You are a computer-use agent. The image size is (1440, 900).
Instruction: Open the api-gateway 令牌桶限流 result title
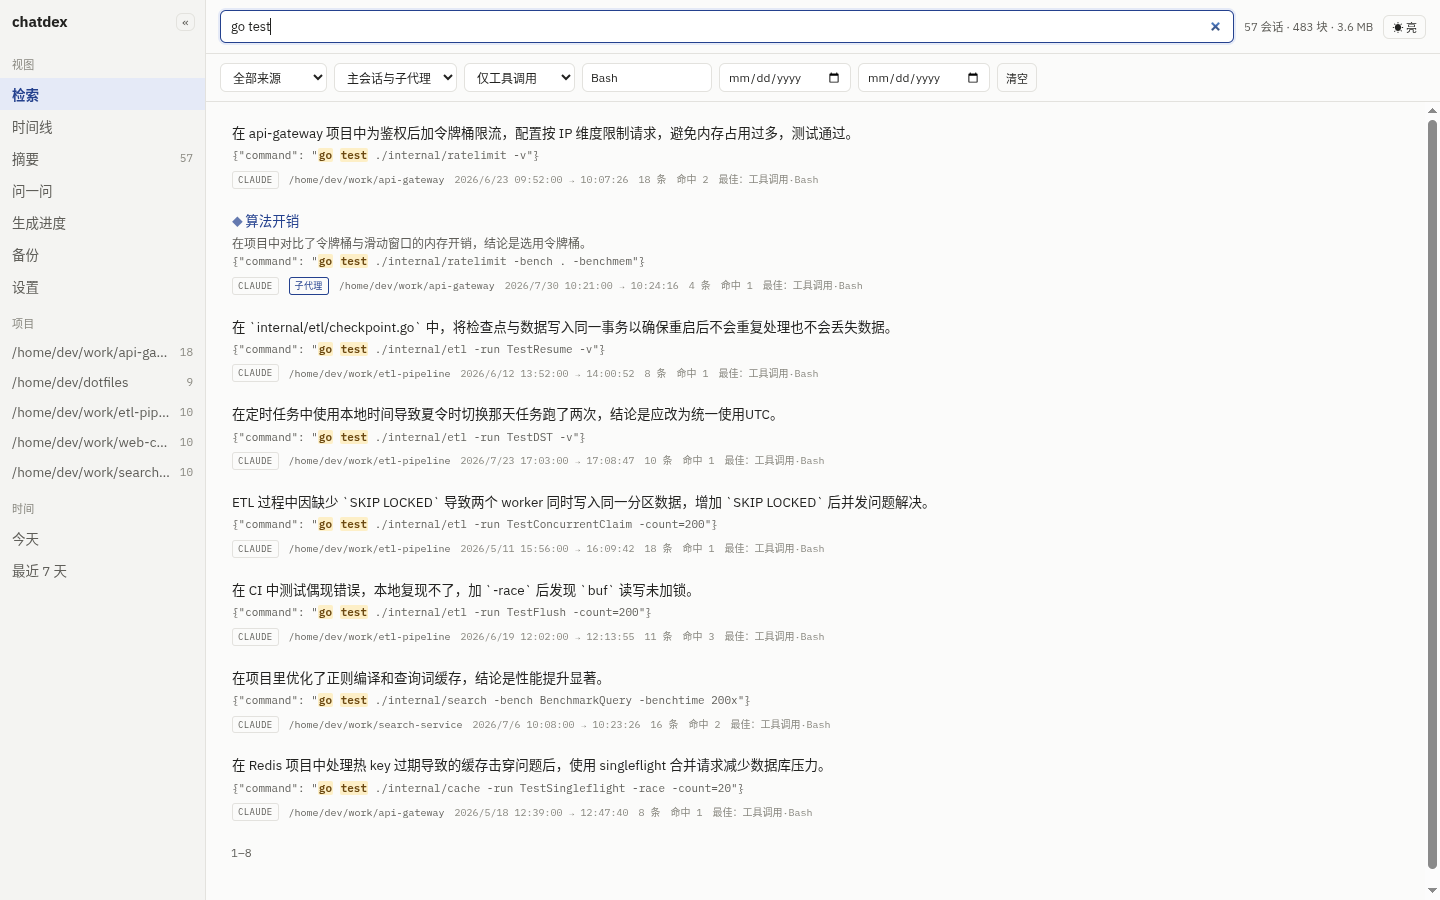pos(545,133)
